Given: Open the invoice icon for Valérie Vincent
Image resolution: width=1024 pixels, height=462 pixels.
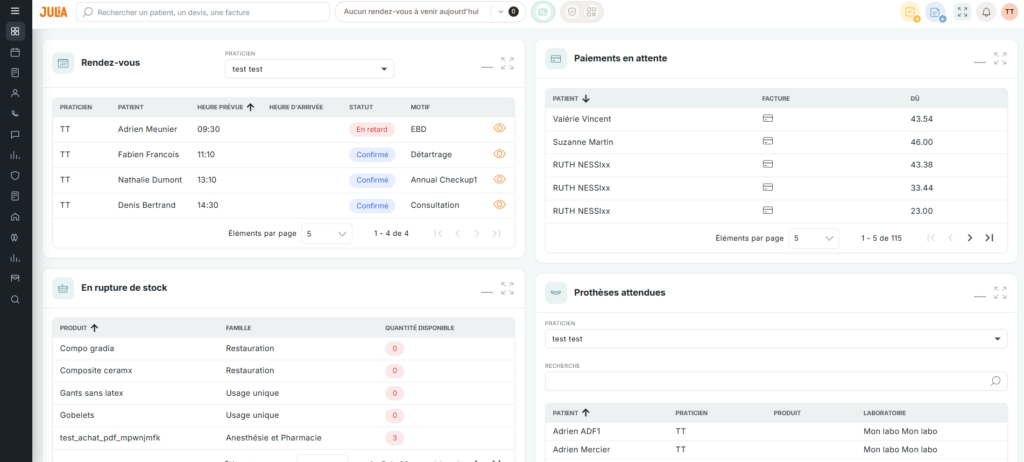Looking at the screenshot, I should 768,118.
